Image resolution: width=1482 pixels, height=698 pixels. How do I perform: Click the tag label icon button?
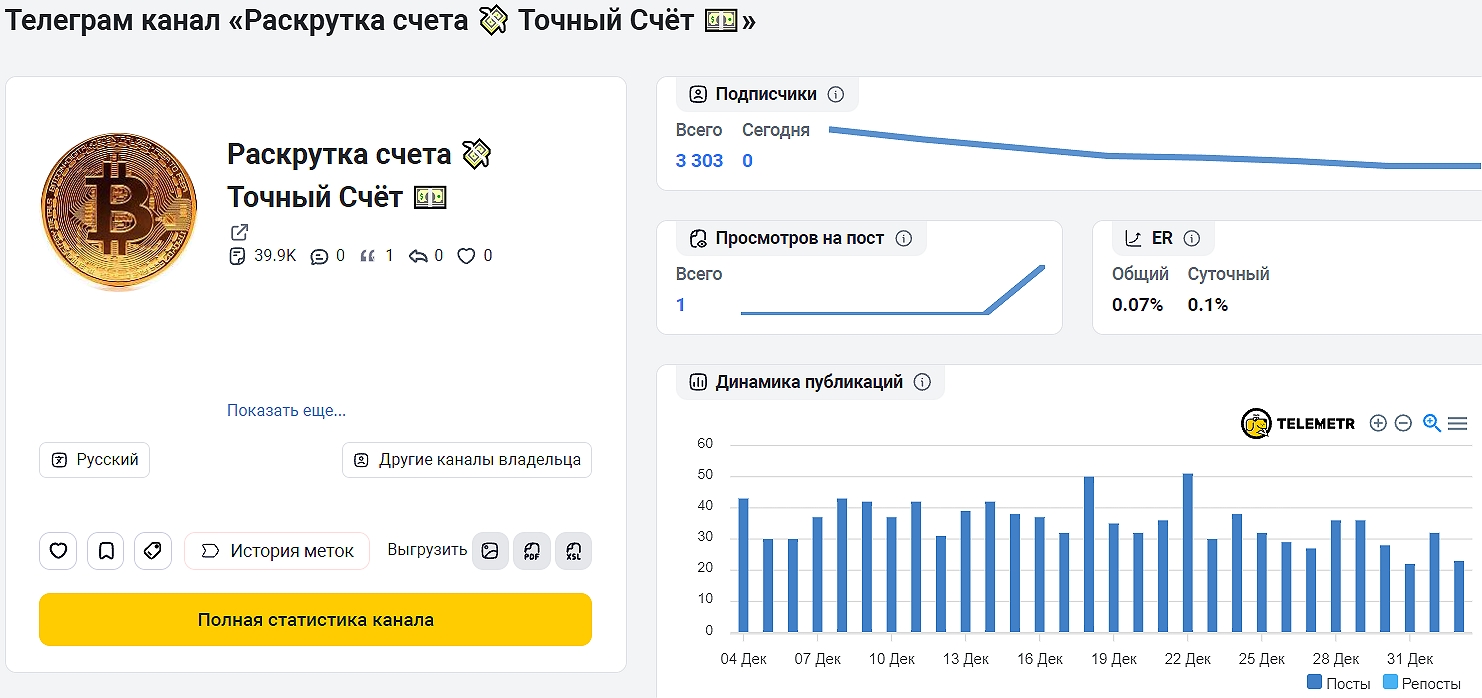(x=153, y=551)
